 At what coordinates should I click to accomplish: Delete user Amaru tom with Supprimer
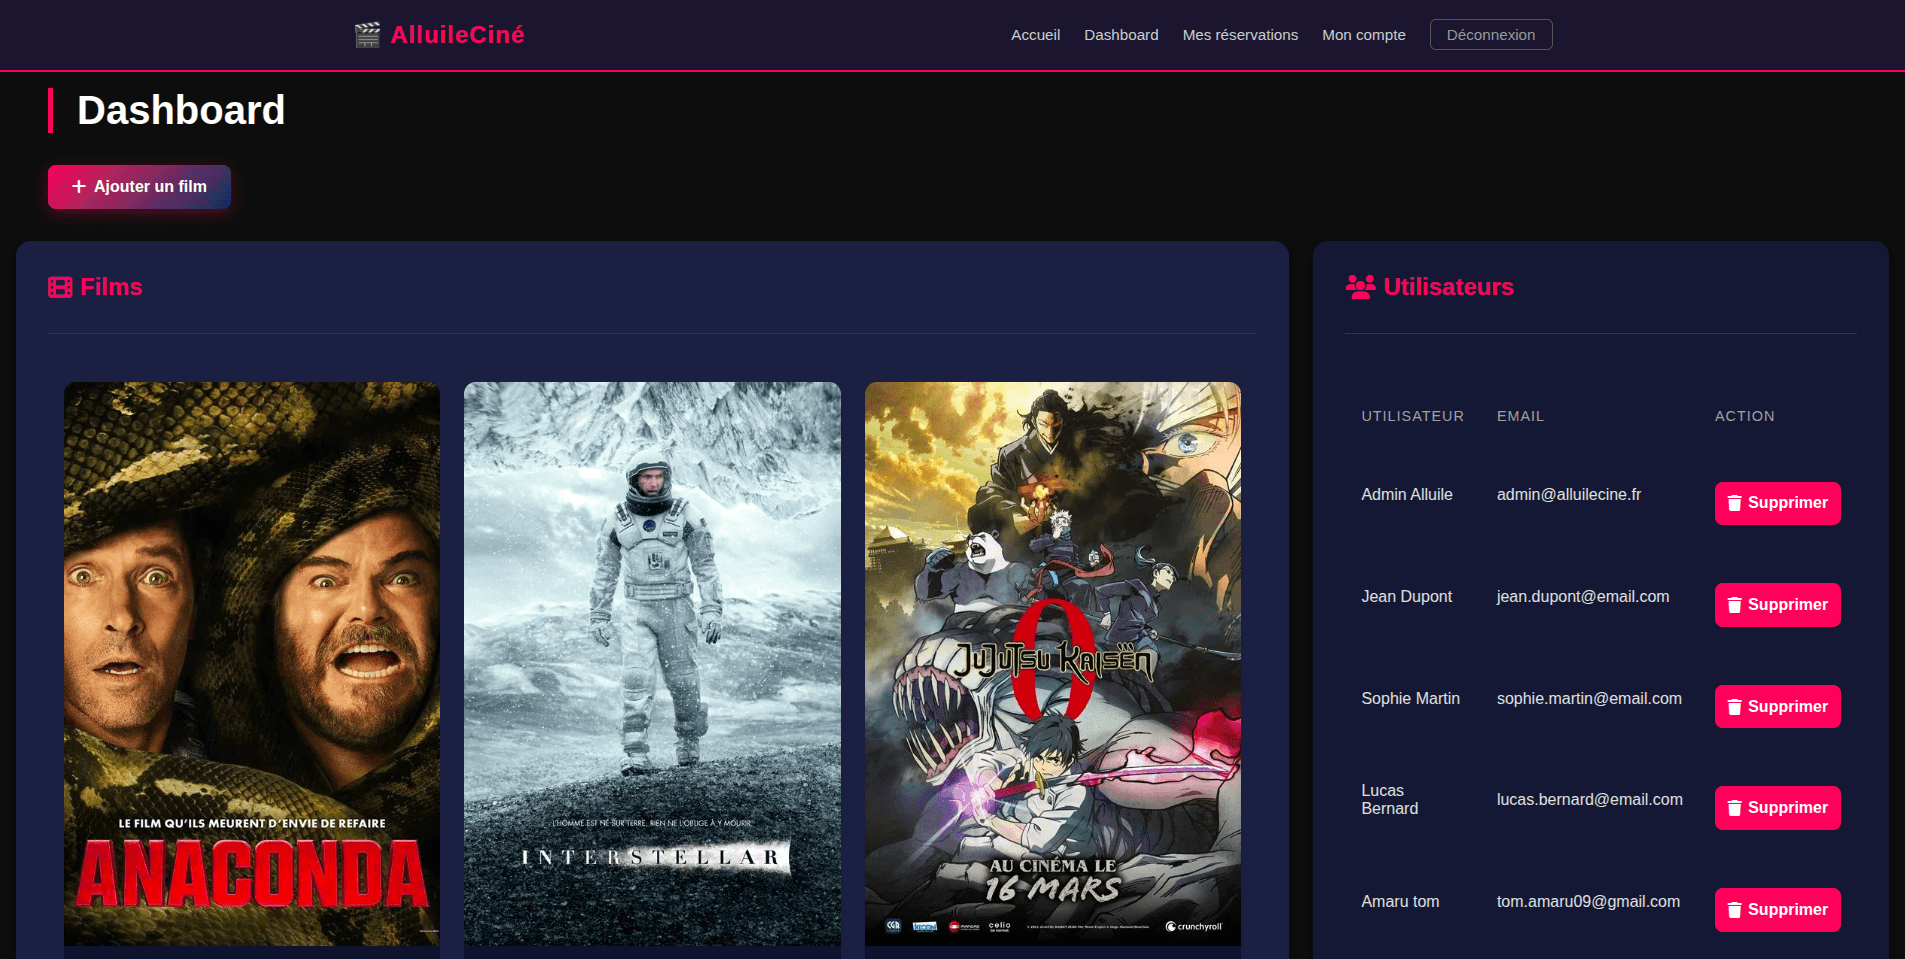click(1777, 910)
